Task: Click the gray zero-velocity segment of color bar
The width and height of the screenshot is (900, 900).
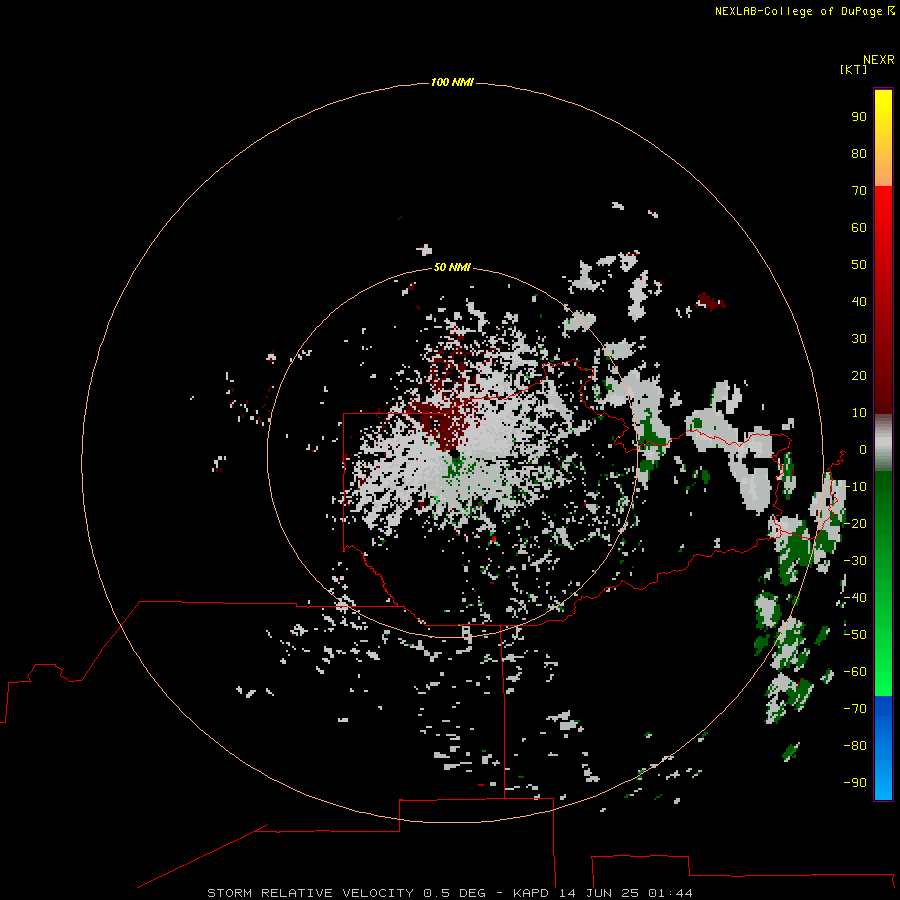Action: point(883,443)
